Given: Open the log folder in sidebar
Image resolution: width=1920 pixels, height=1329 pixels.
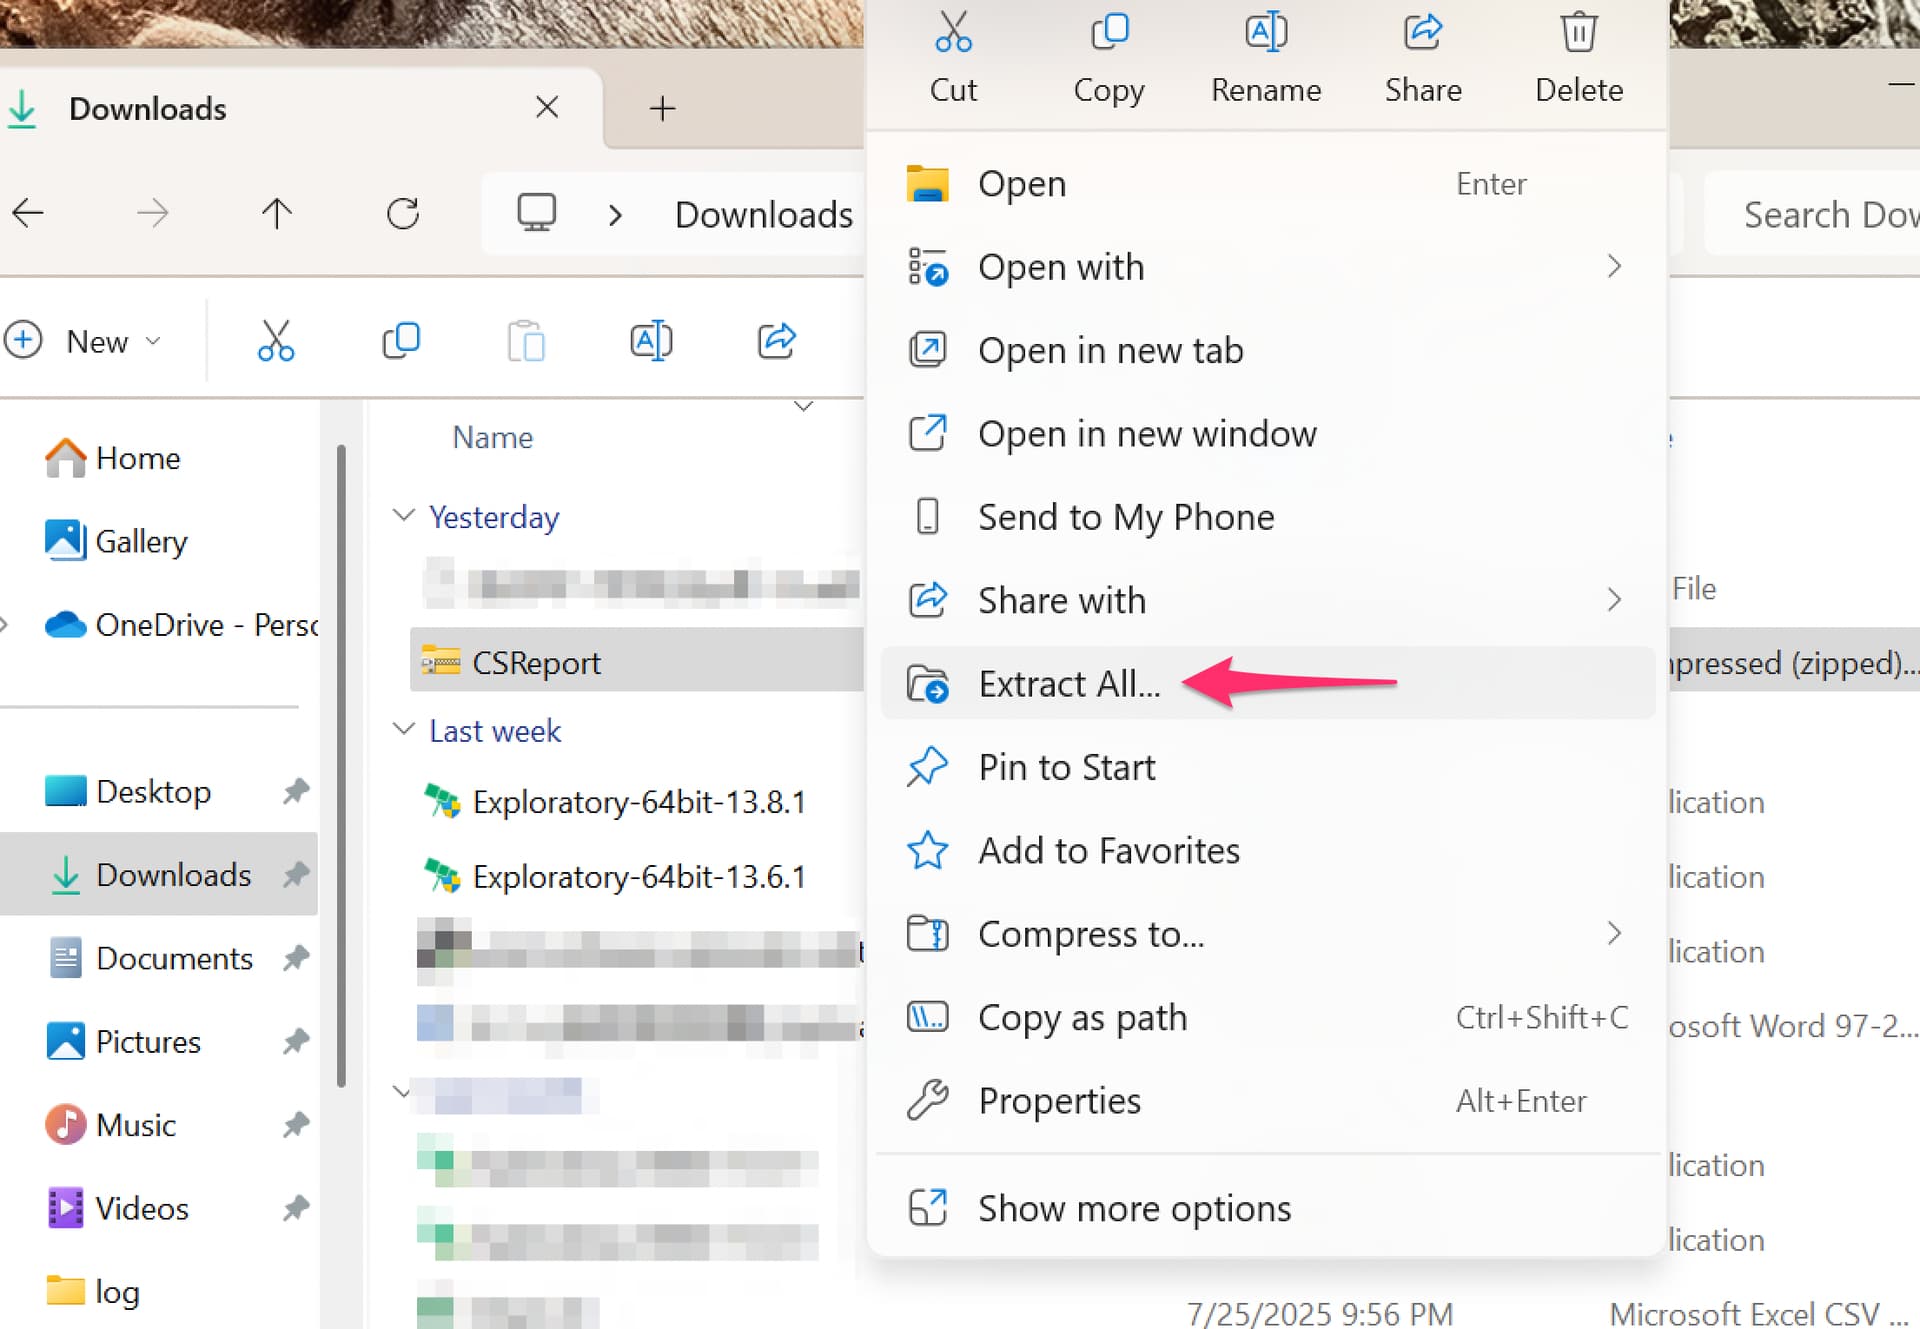Looking at the screenshot, I should click(93, 1291).
